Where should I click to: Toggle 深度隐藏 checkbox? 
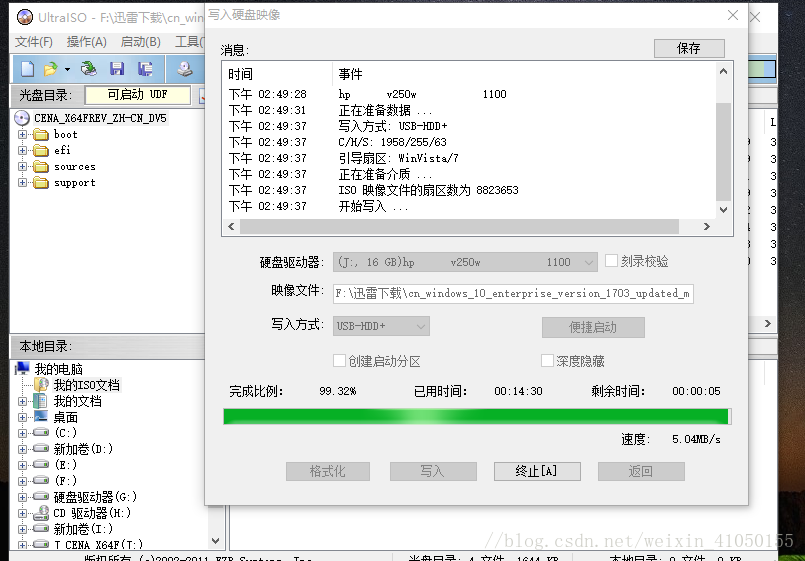point(547,361)
